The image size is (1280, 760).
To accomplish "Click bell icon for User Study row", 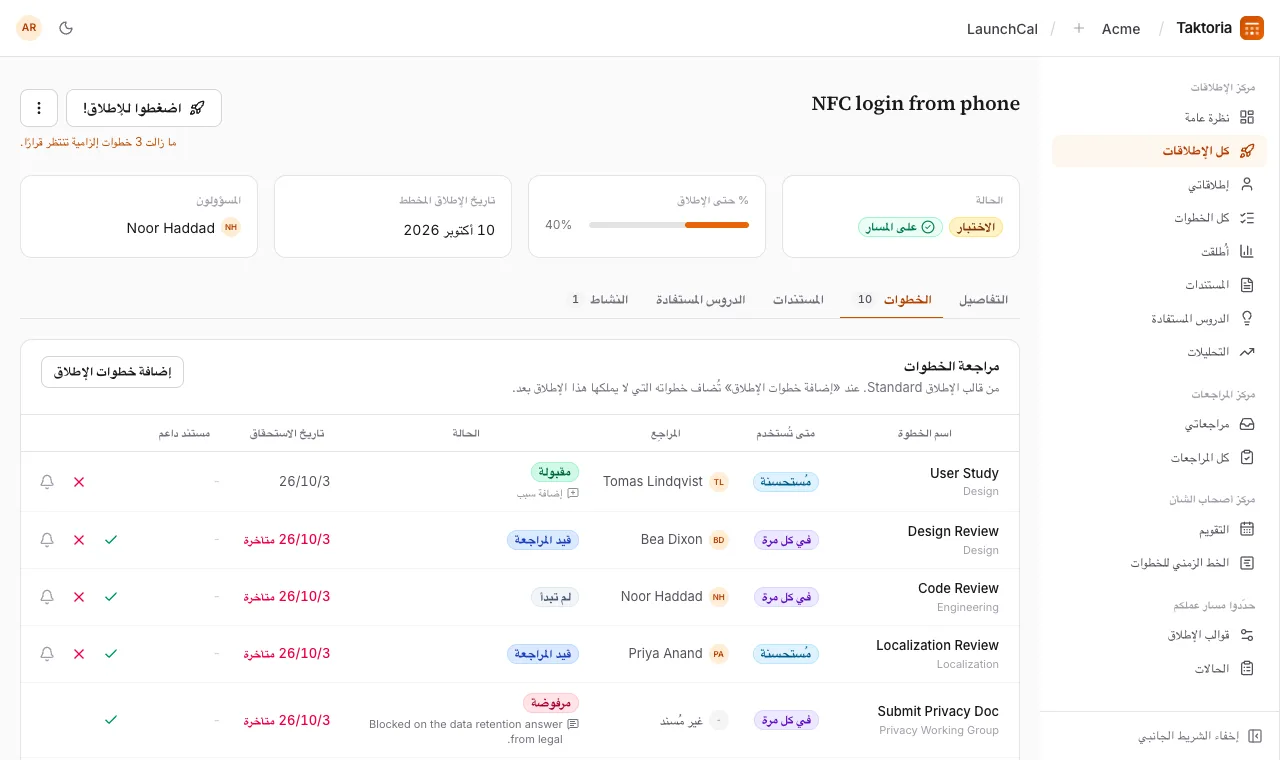I will click(x=47, y=482).
